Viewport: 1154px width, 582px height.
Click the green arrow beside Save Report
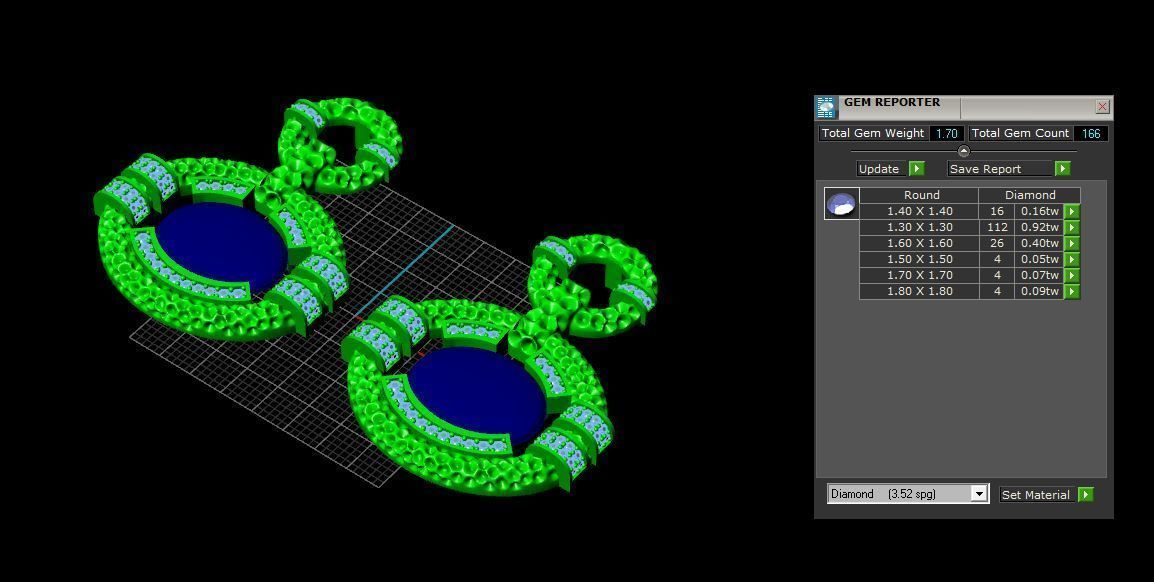click(1062, 168)
